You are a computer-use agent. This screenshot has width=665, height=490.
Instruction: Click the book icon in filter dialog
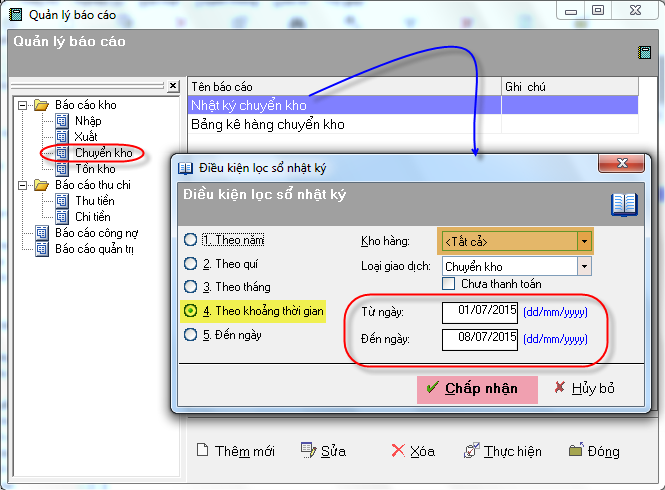click(624, 204)
